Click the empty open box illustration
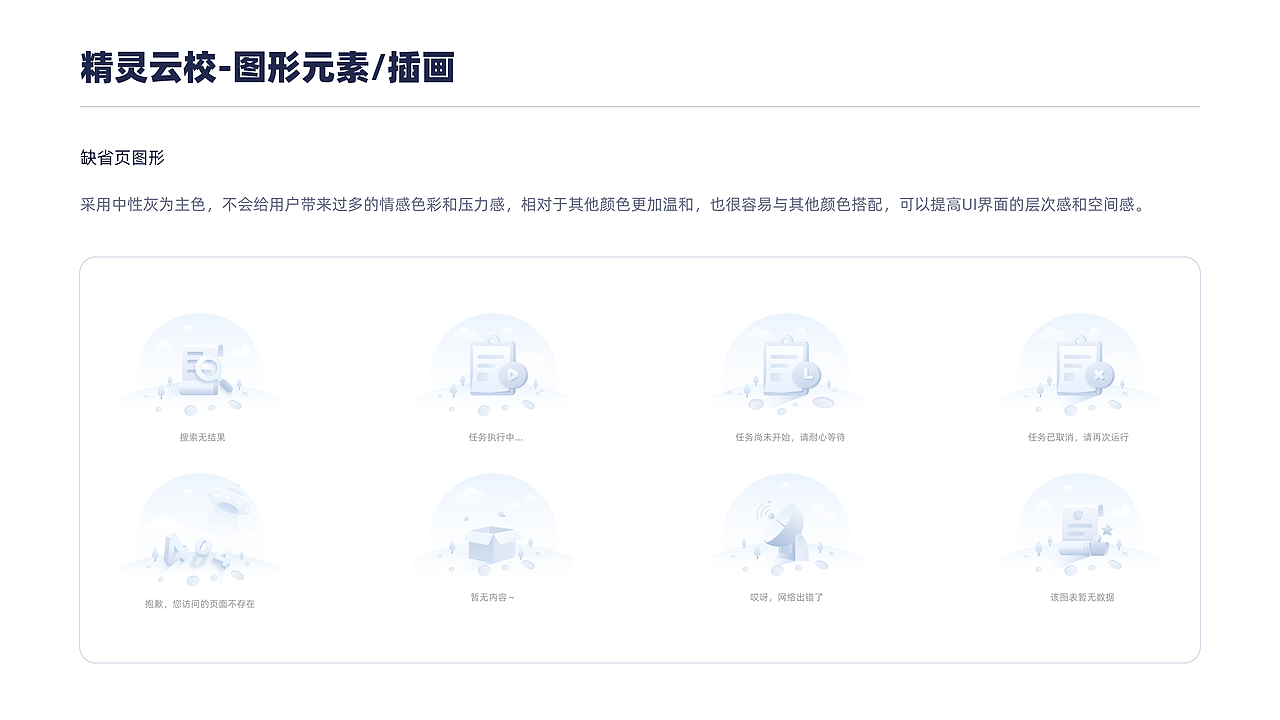1280x720 pixels. tap(492, 530)
